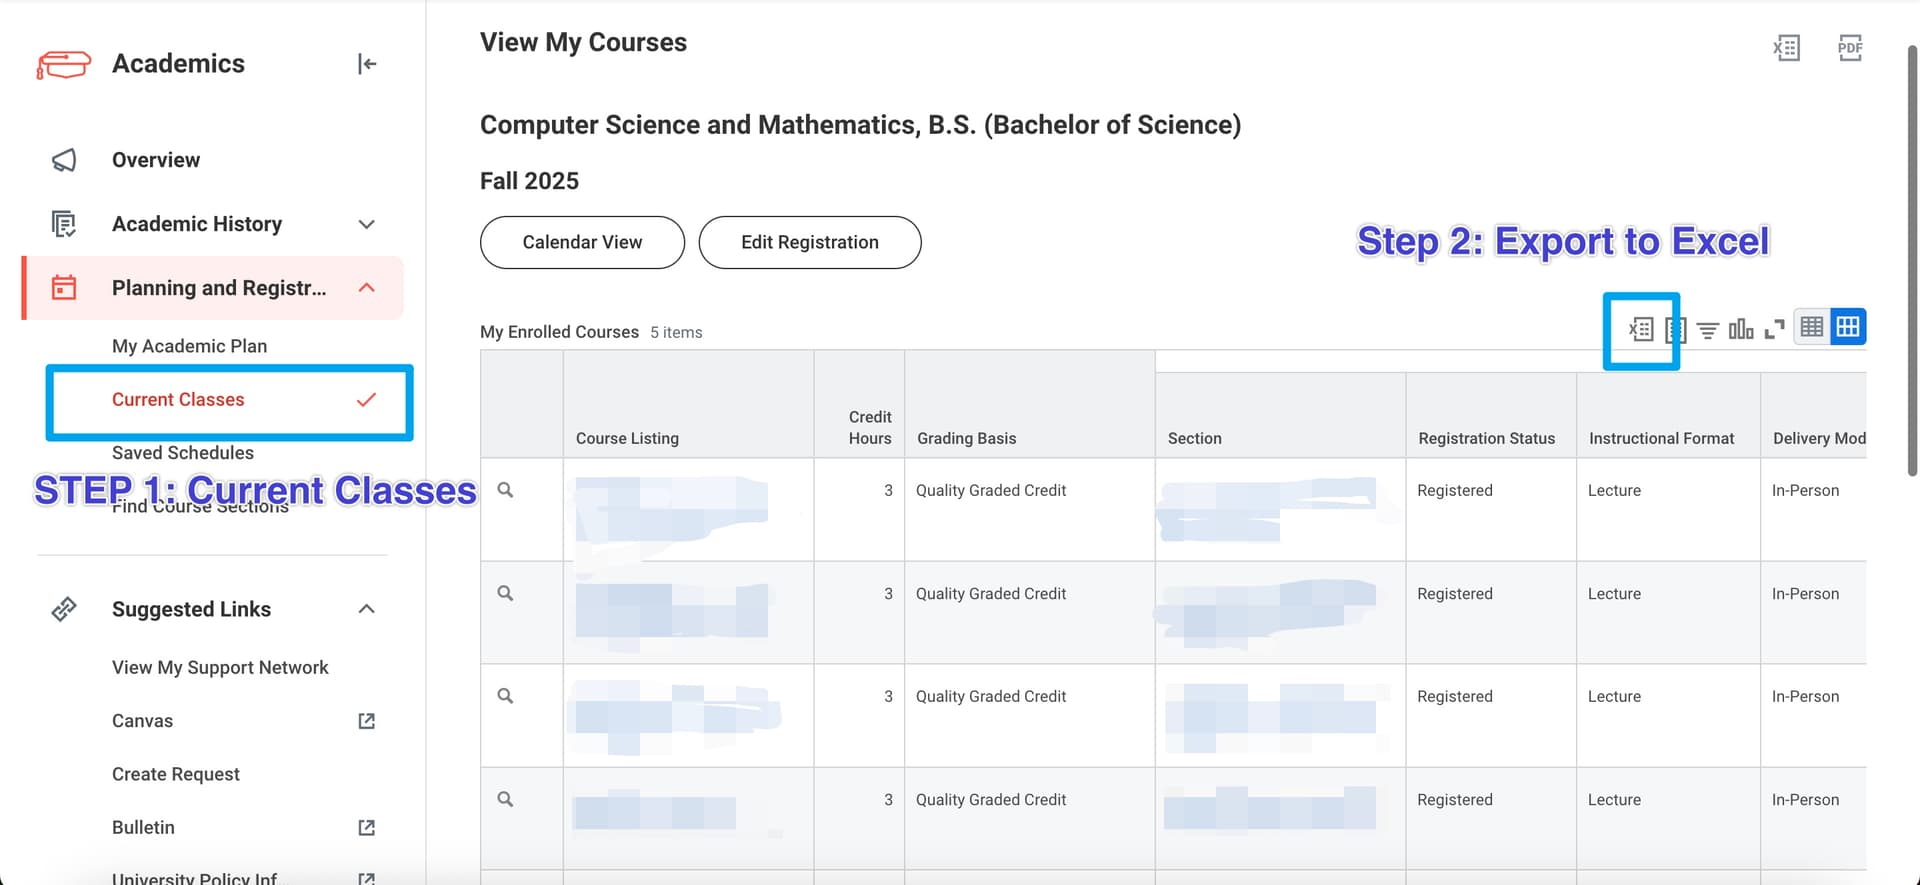This screenshot has height=885, width=1920.
Task: Click the filter icon above the table
Action: click(x=1708, y=330)
